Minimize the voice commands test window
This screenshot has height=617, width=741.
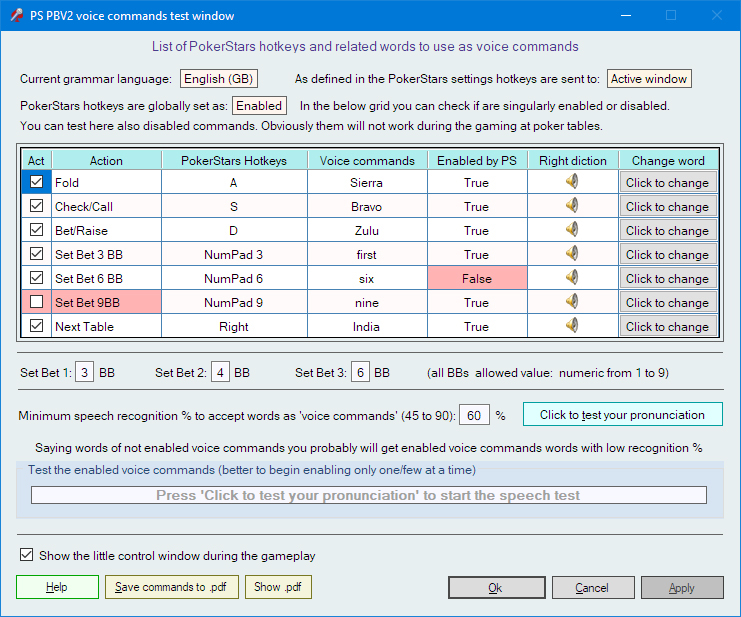pos(626,16)
